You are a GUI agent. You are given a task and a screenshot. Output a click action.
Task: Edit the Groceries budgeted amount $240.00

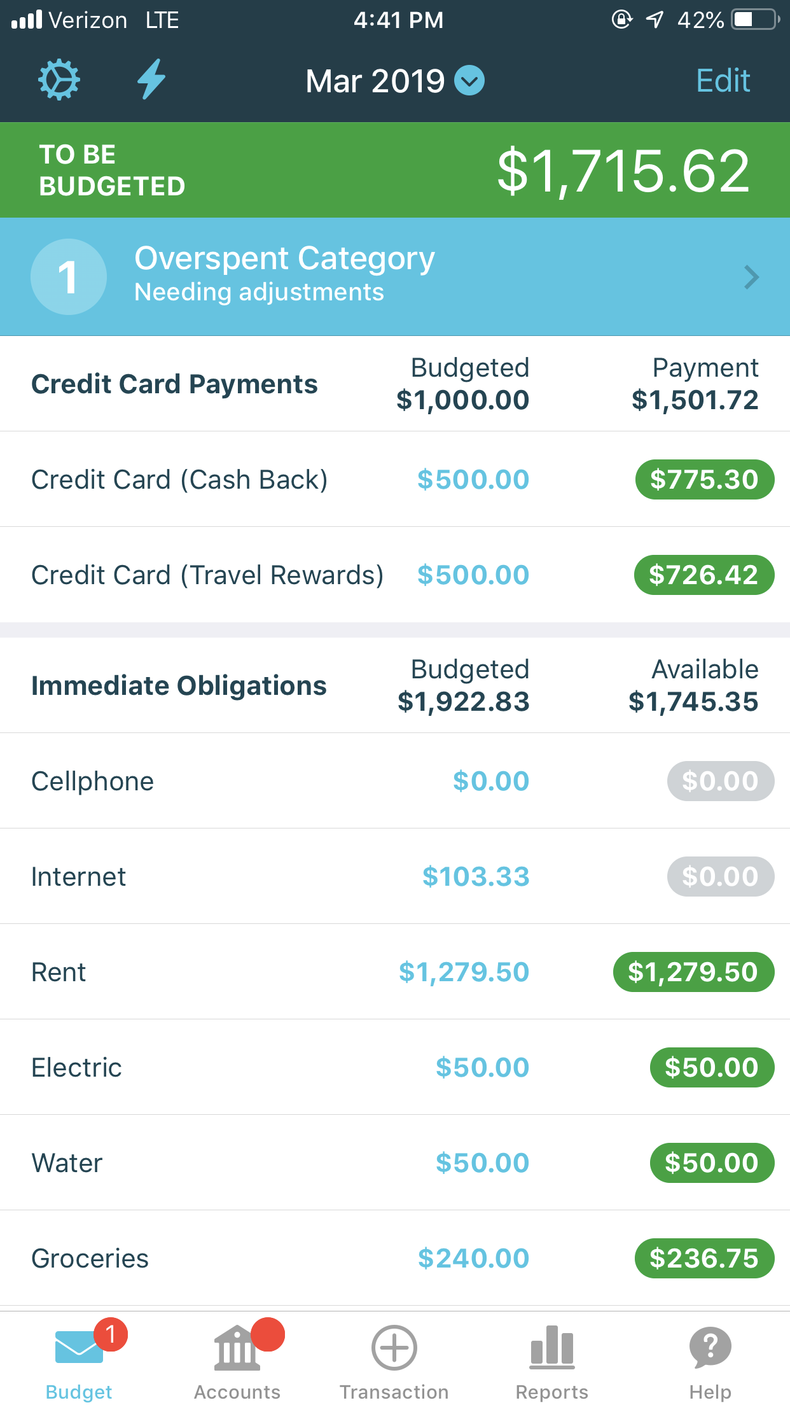[474, 1258]
